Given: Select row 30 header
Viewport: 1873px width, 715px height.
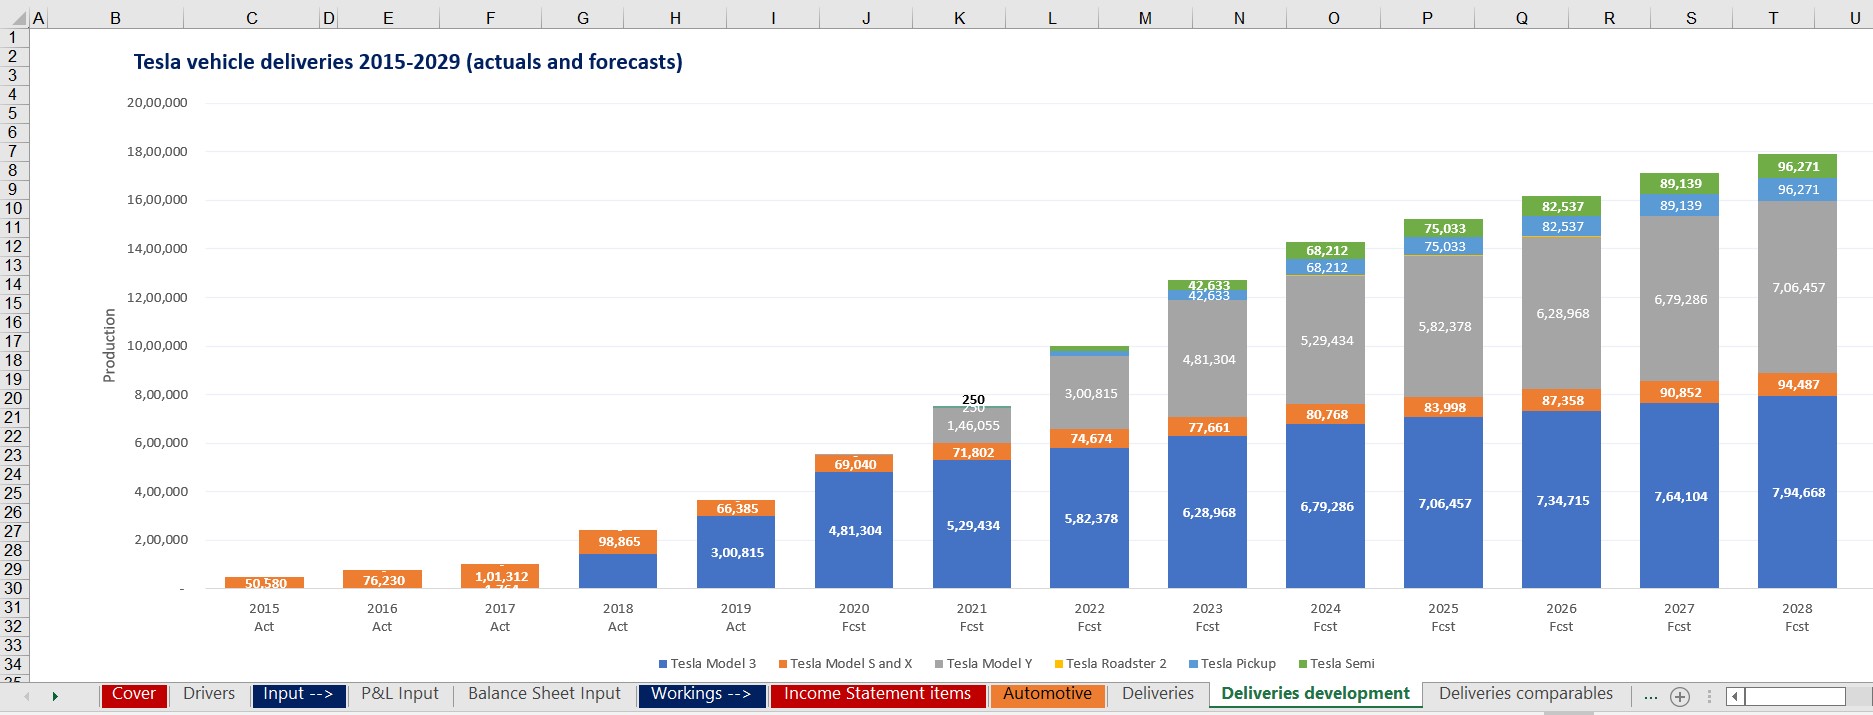Looking at the screenshot, I should tap(13, 588).
